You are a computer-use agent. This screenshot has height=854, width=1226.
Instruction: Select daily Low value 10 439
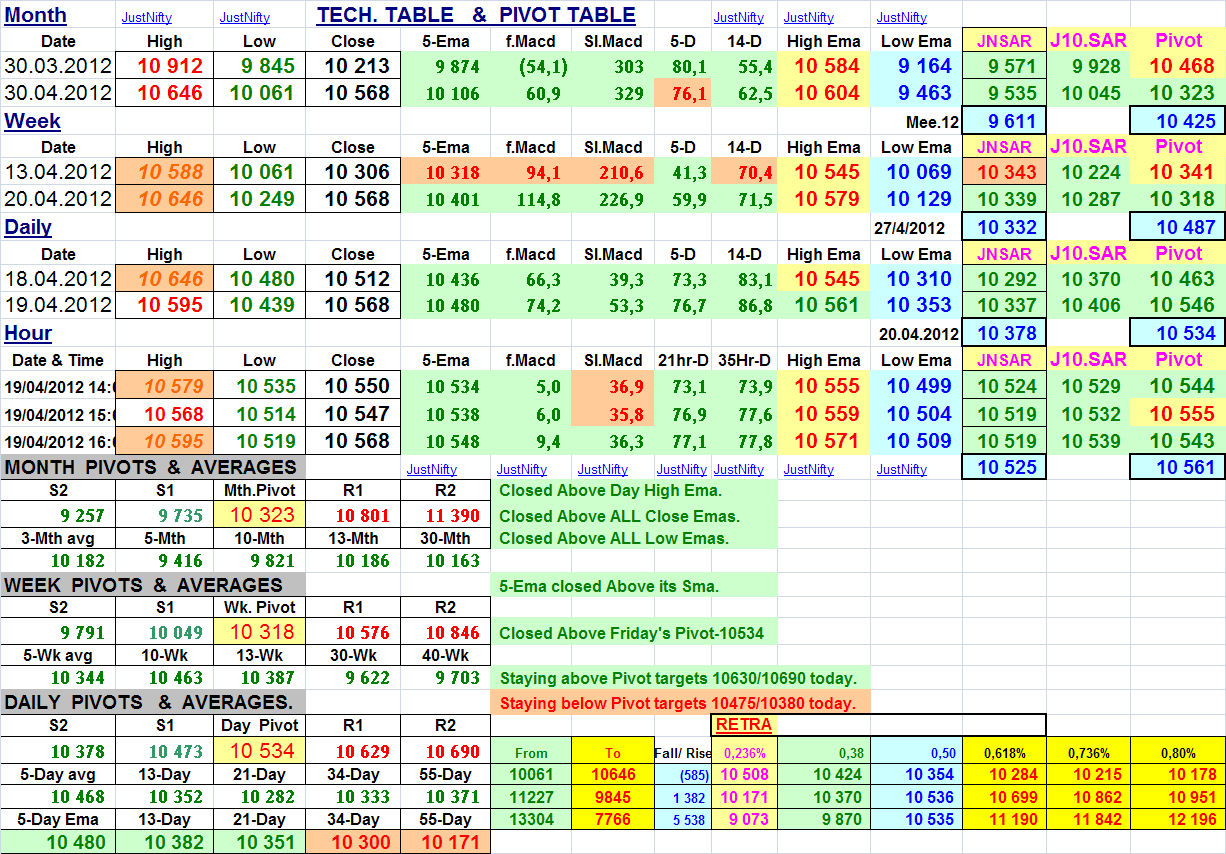point(258,304)
